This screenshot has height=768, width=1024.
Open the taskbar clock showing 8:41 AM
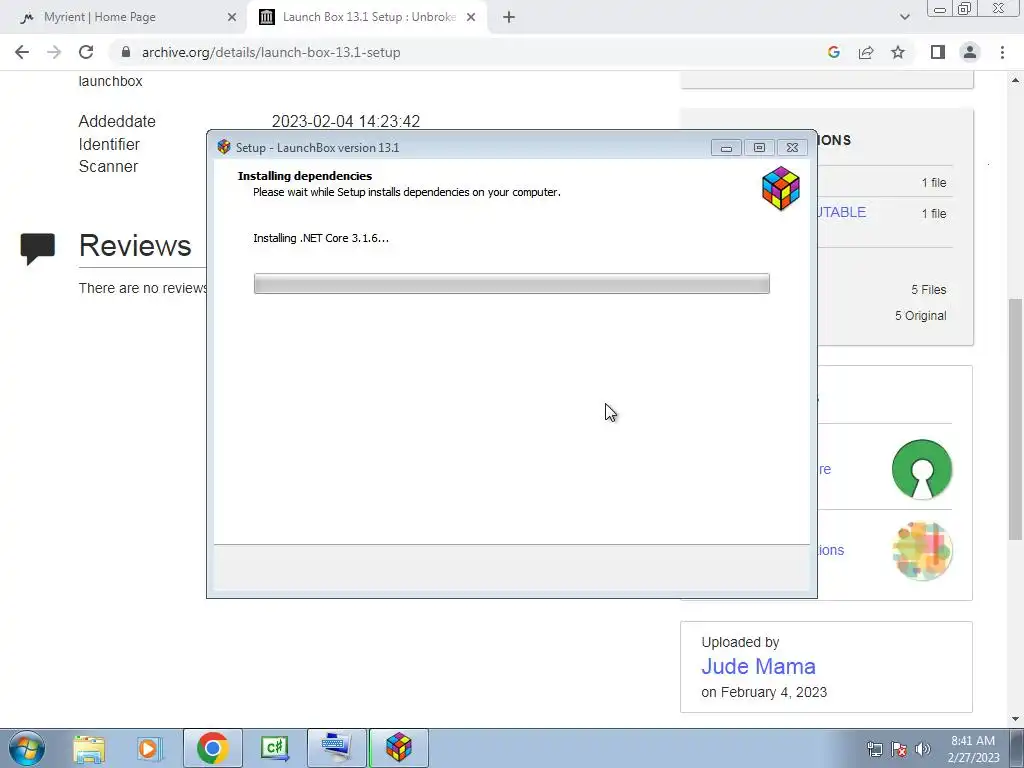pyautogui.click(x=973, y=749)
